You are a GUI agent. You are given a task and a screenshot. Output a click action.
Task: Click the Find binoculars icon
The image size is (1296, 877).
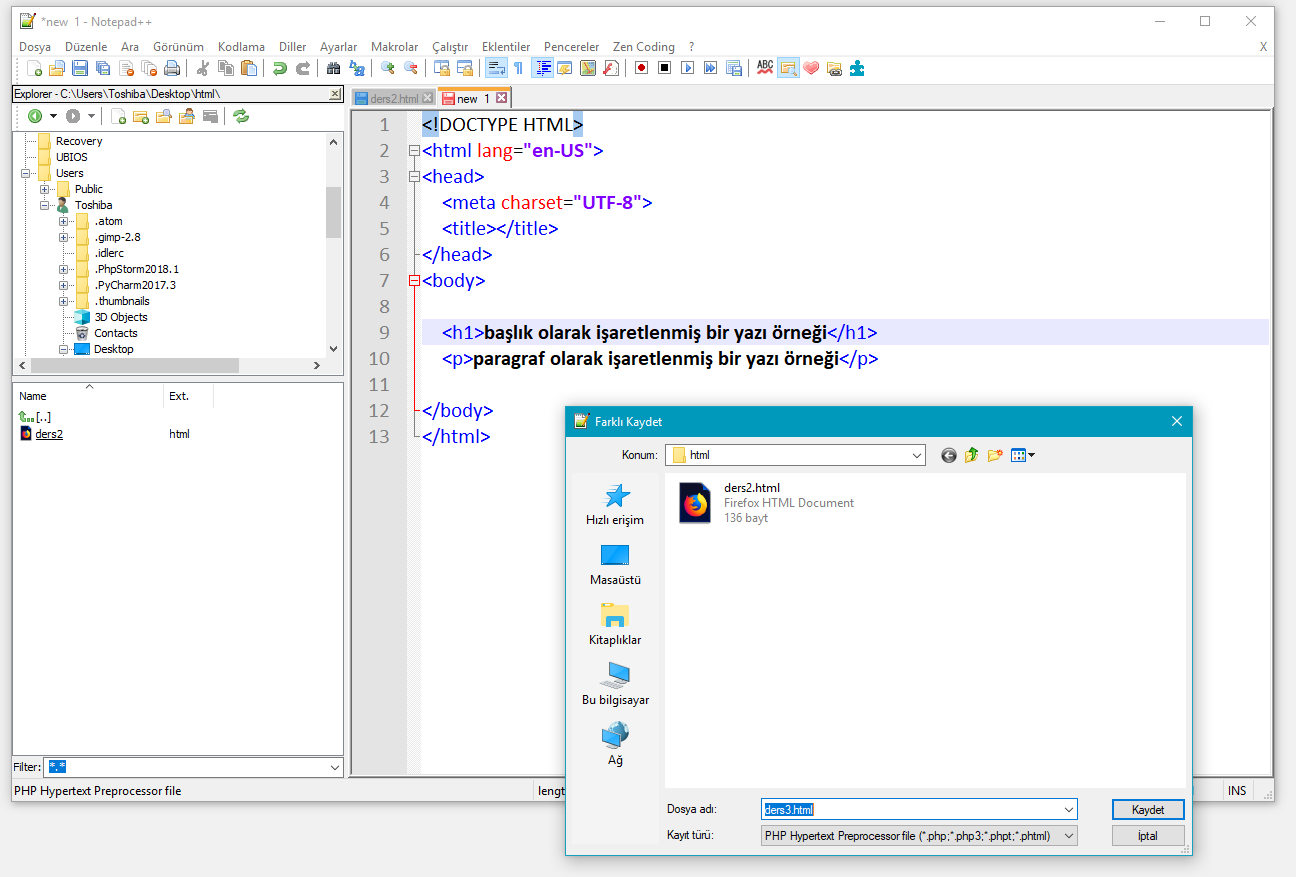pyautogui.click(x=334, y=68)
